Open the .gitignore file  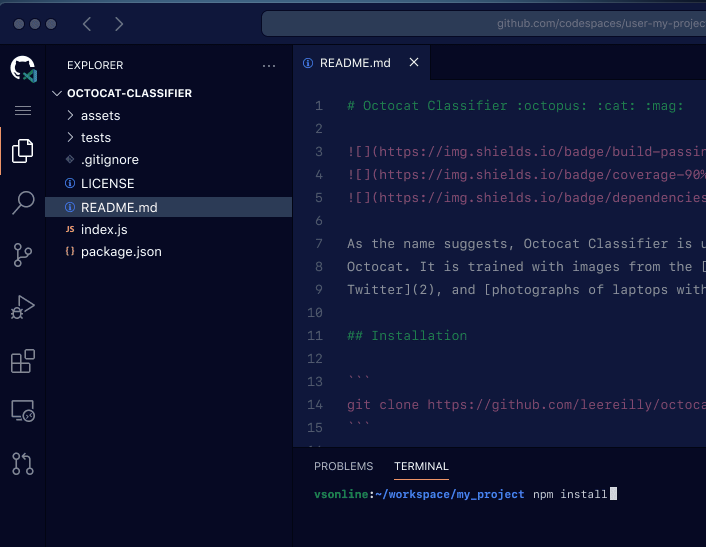[168, 160]
